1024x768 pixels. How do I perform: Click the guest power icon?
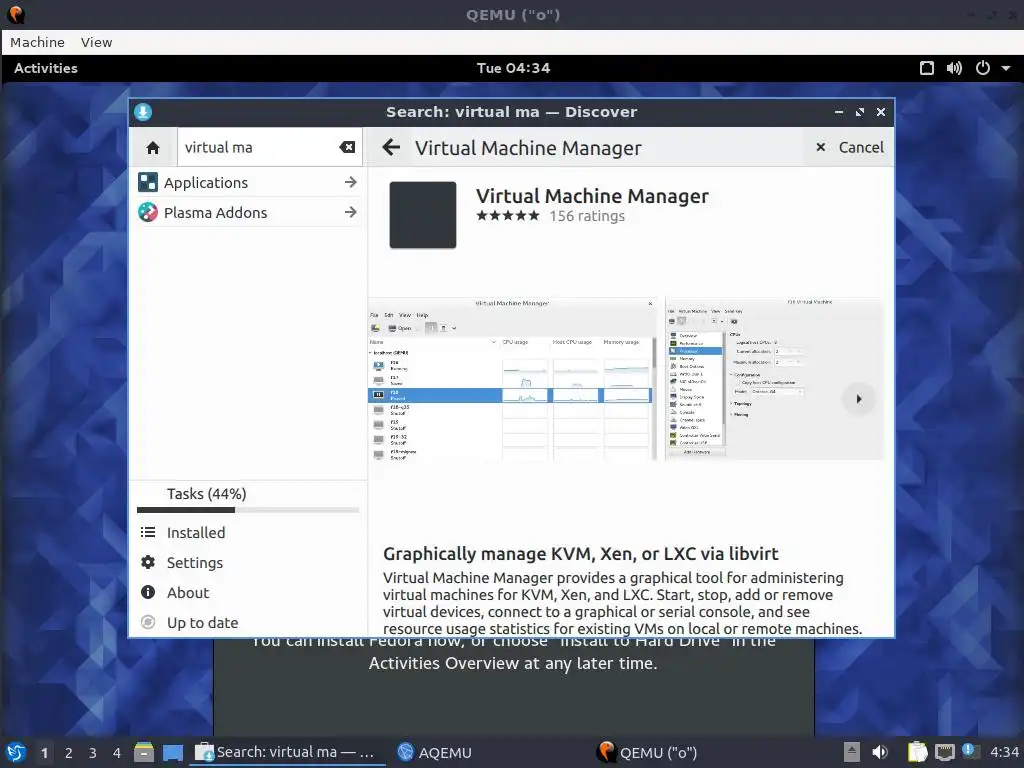click(x=982, y=68)
